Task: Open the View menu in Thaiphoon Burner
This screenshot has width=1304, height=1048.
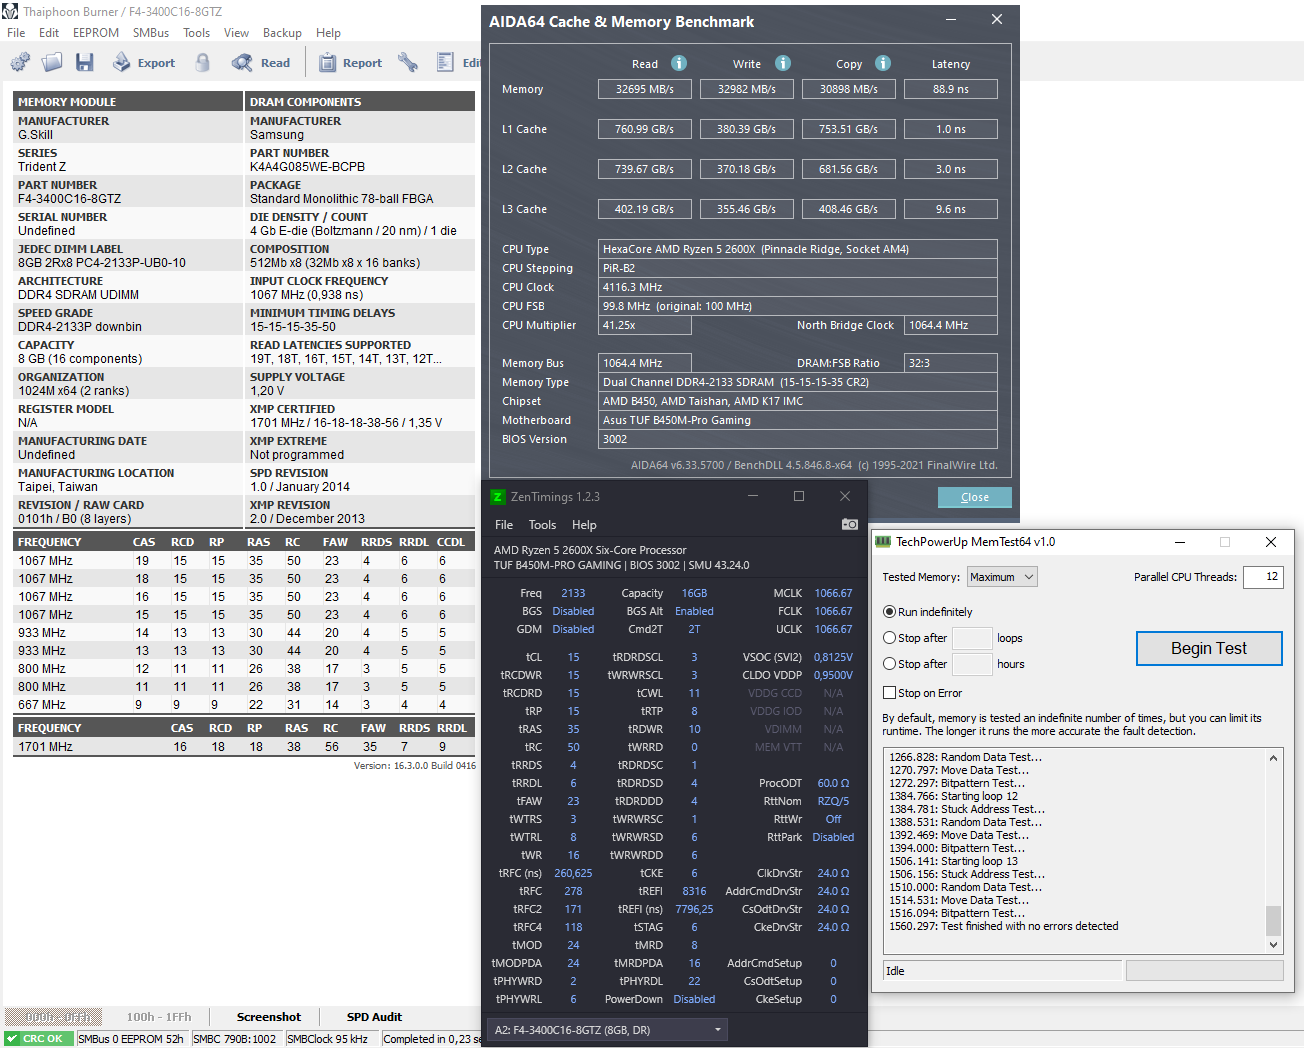Action: 237,33
